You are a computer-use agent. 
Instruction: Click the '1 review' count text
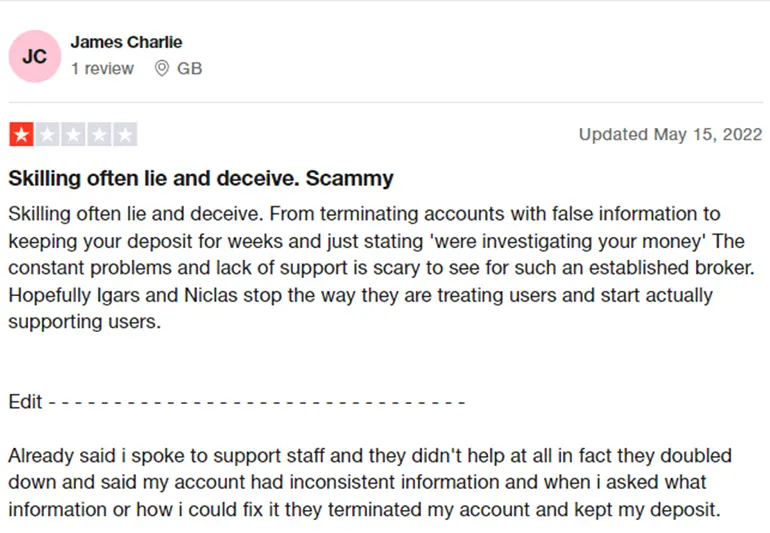[102, 68]
